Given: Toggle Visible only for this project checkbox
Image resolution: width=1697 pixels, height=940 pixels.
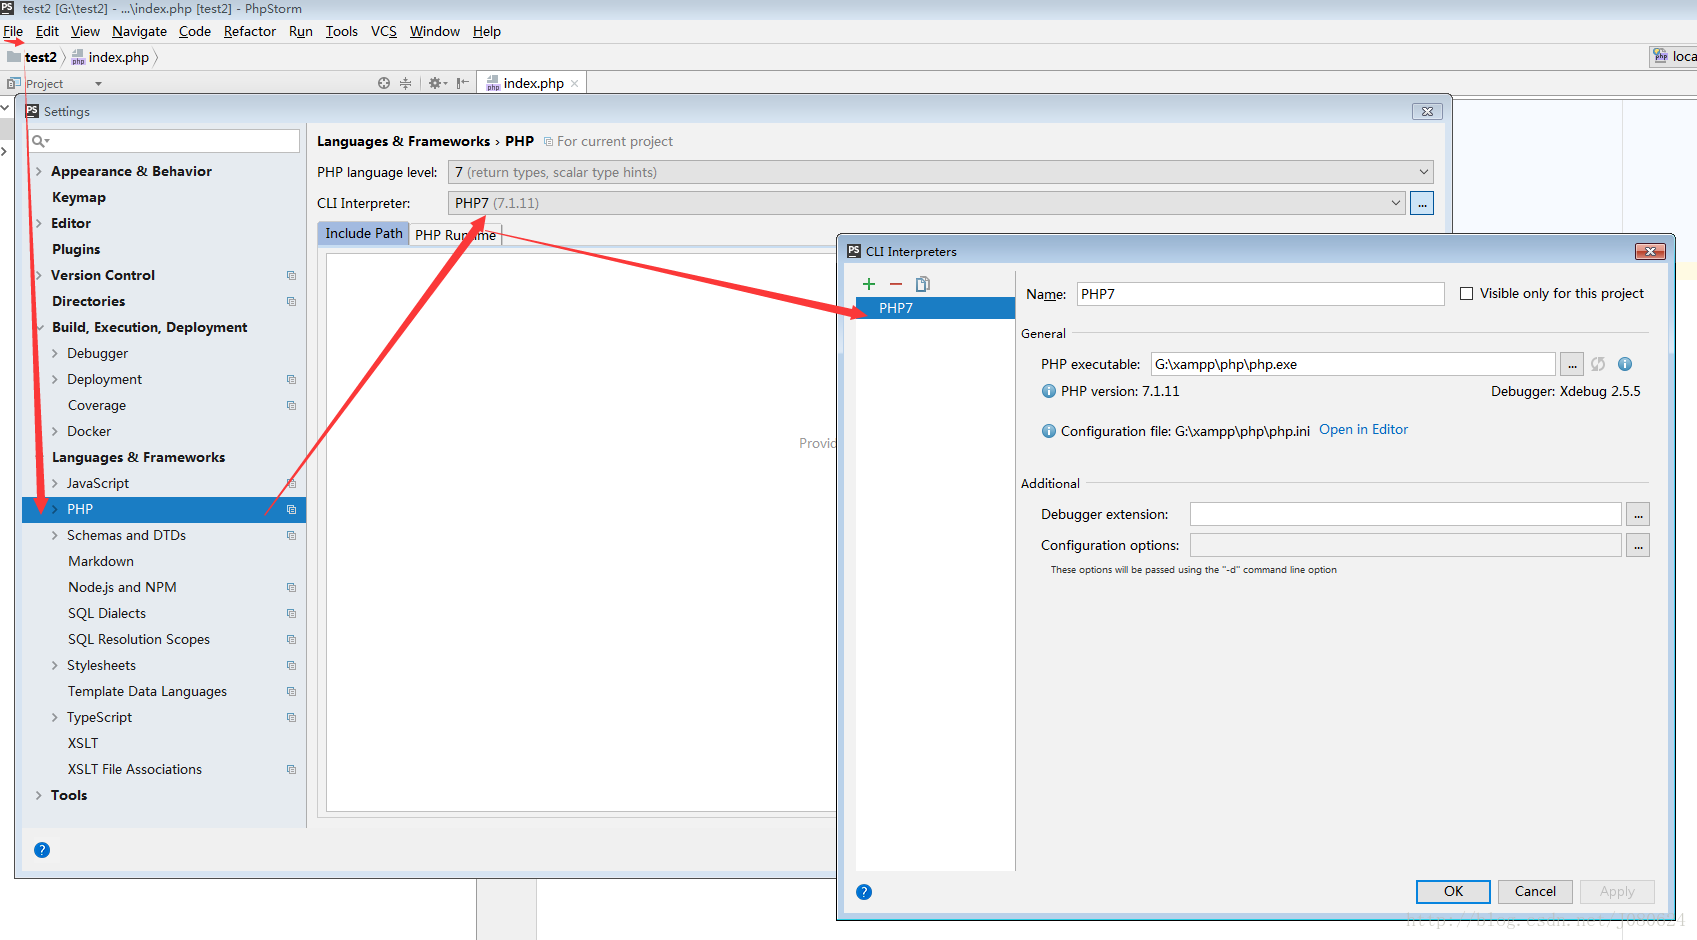Looking at the screenshot, I should 1467,294.
